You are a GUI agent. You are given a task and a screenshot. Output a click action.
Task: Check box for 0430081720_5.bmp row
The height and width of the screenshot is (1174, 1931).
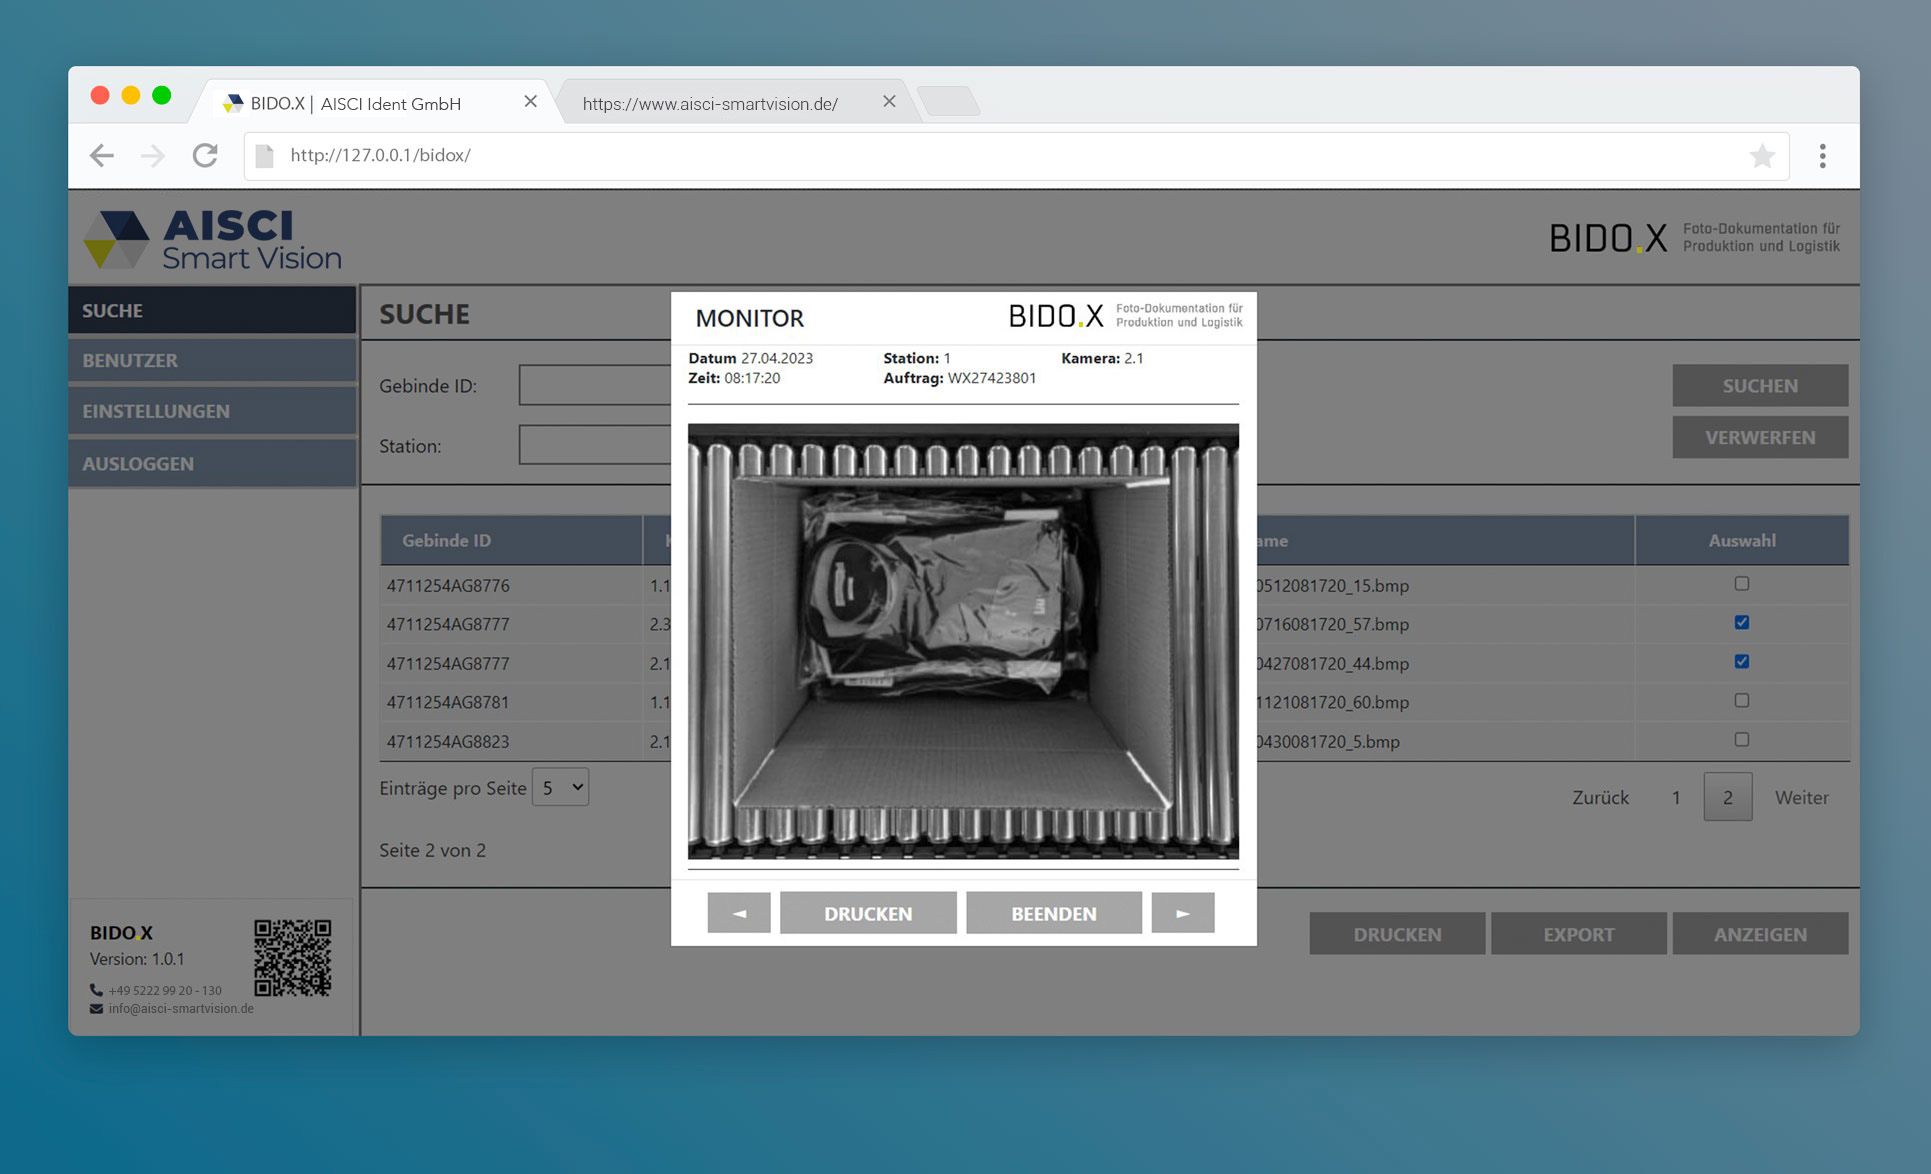click(1741, 740)
